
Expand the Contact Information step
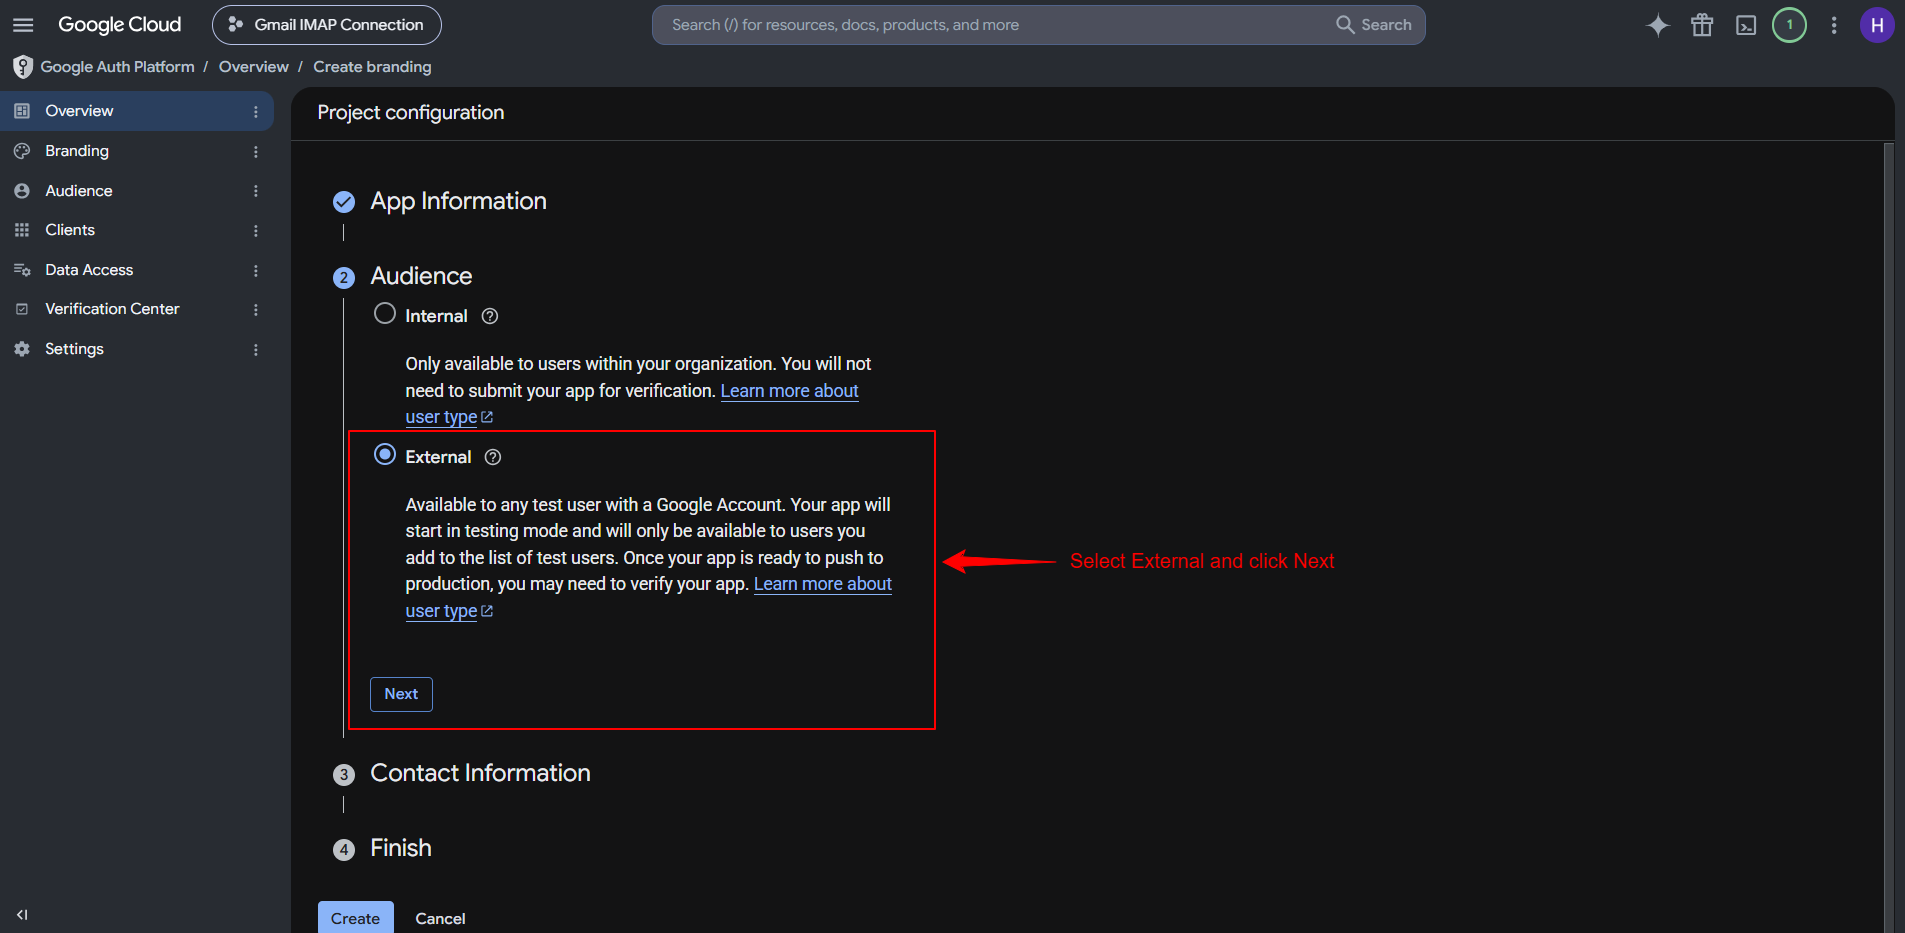[x=480, y=773]
